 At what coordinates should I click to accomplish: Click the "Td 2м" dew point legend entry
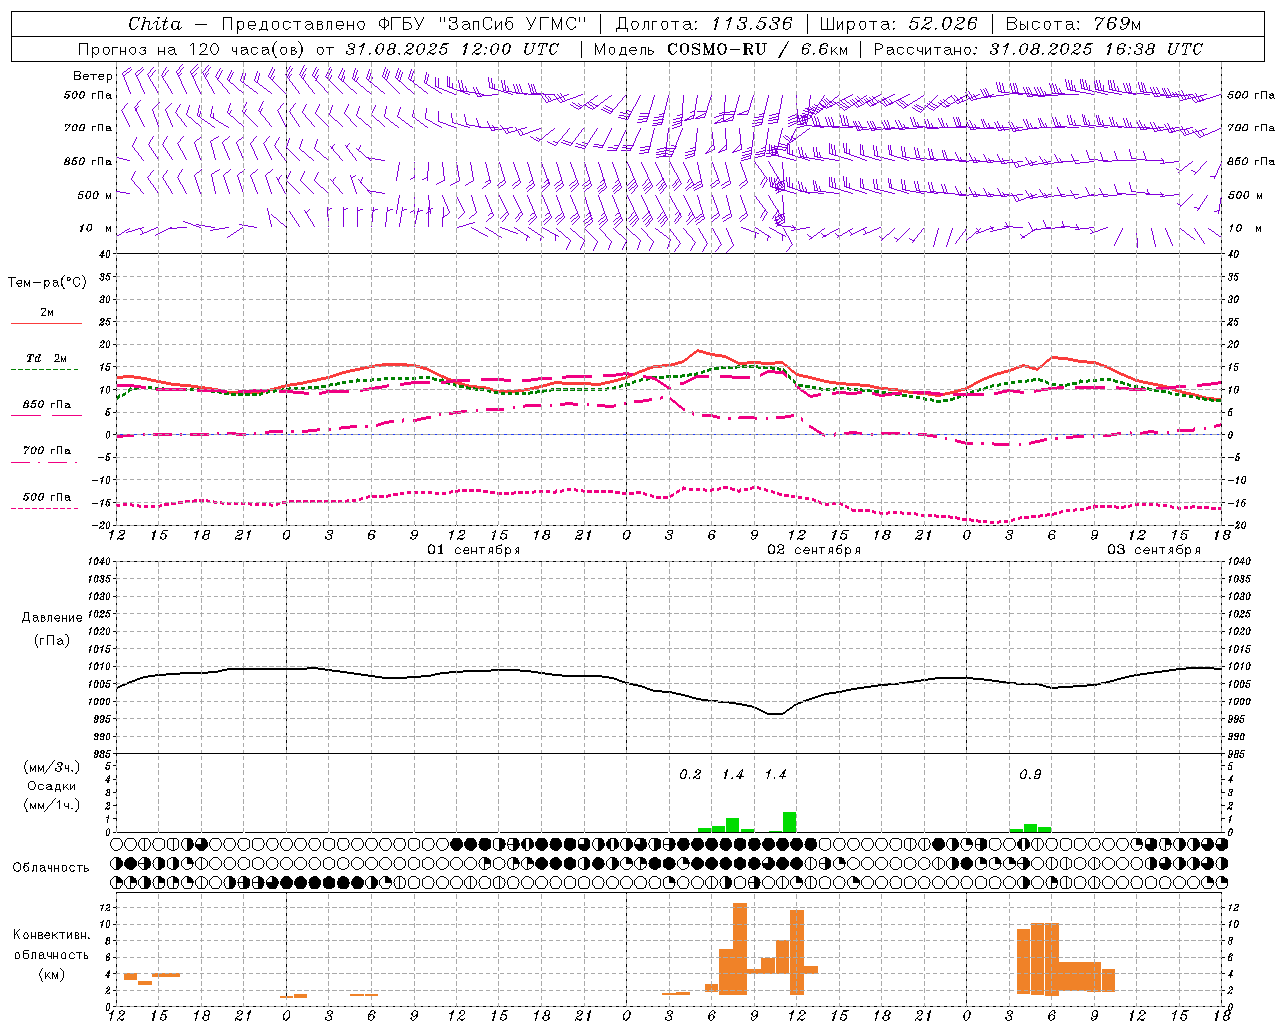coord(47,358)
